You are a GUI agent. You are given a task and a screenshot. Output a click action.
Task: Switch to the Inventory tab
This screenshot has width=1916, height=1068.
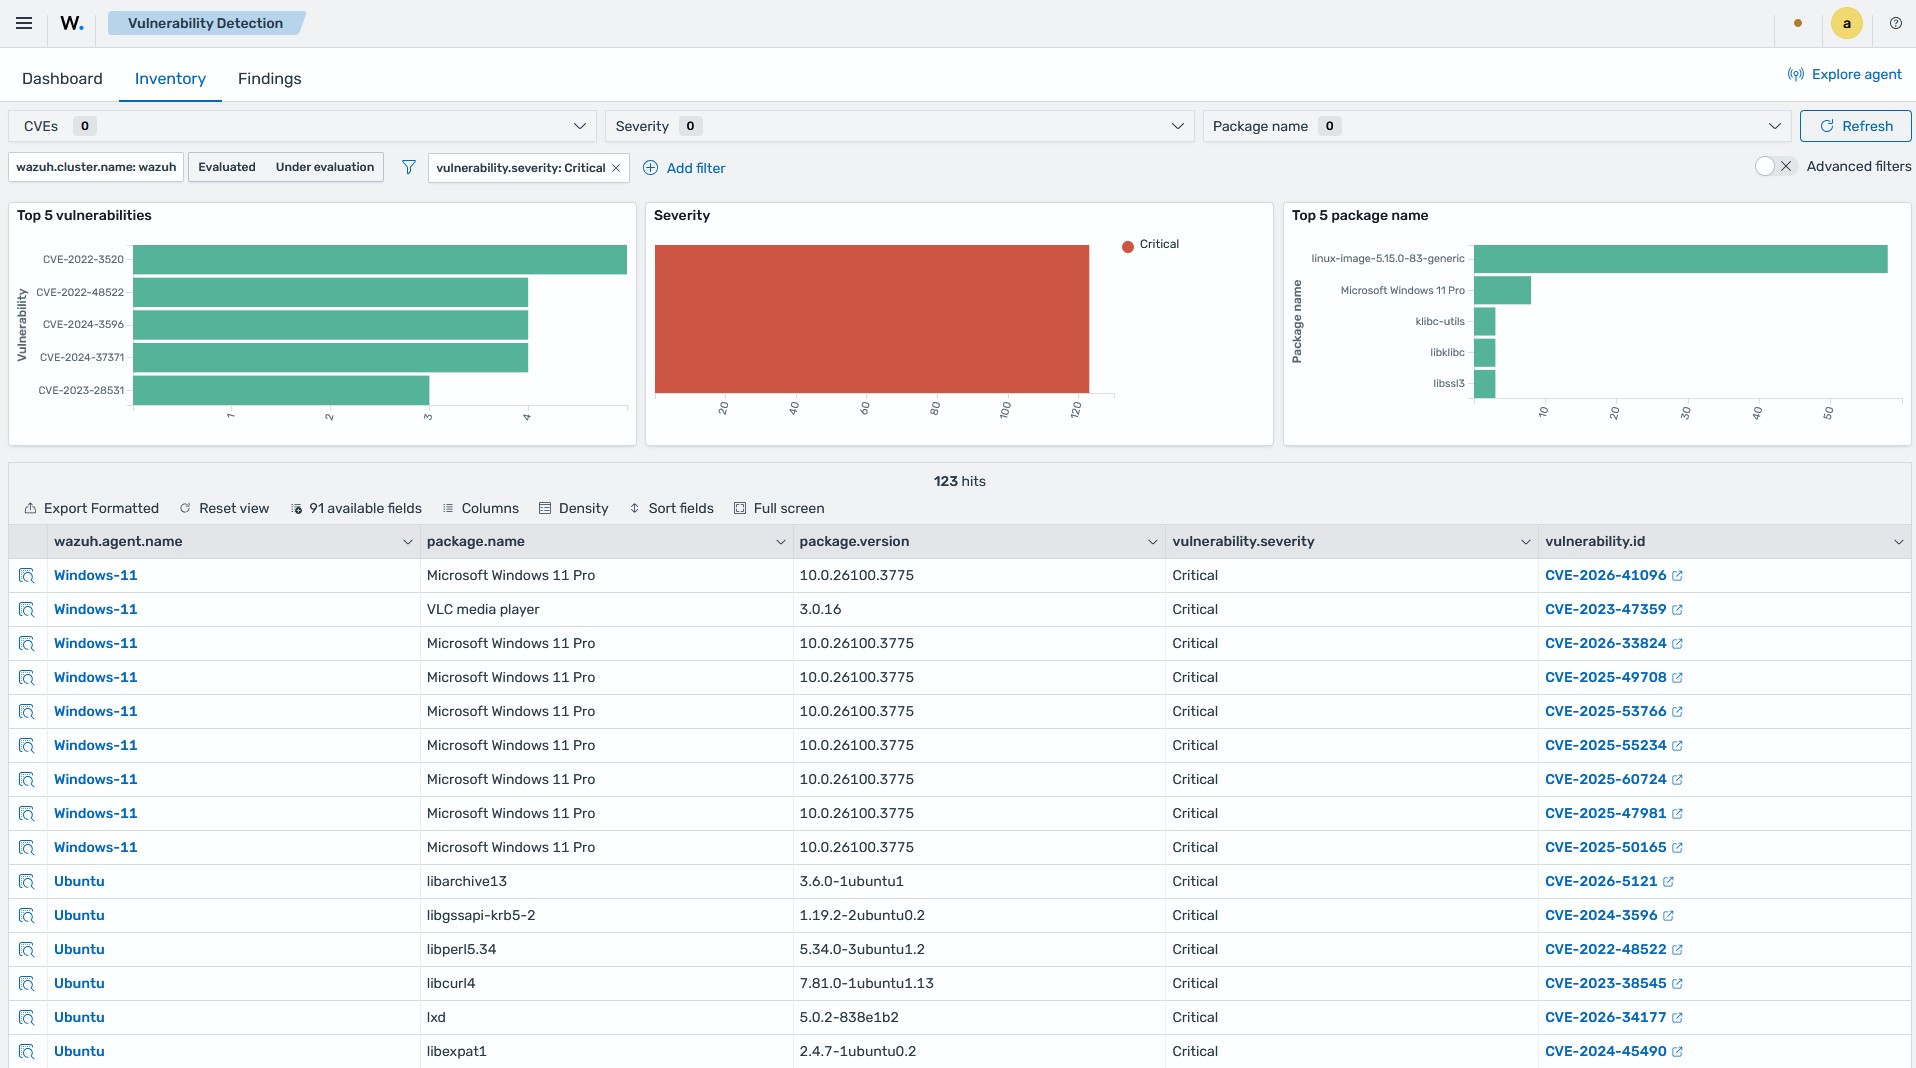point(170,78)
